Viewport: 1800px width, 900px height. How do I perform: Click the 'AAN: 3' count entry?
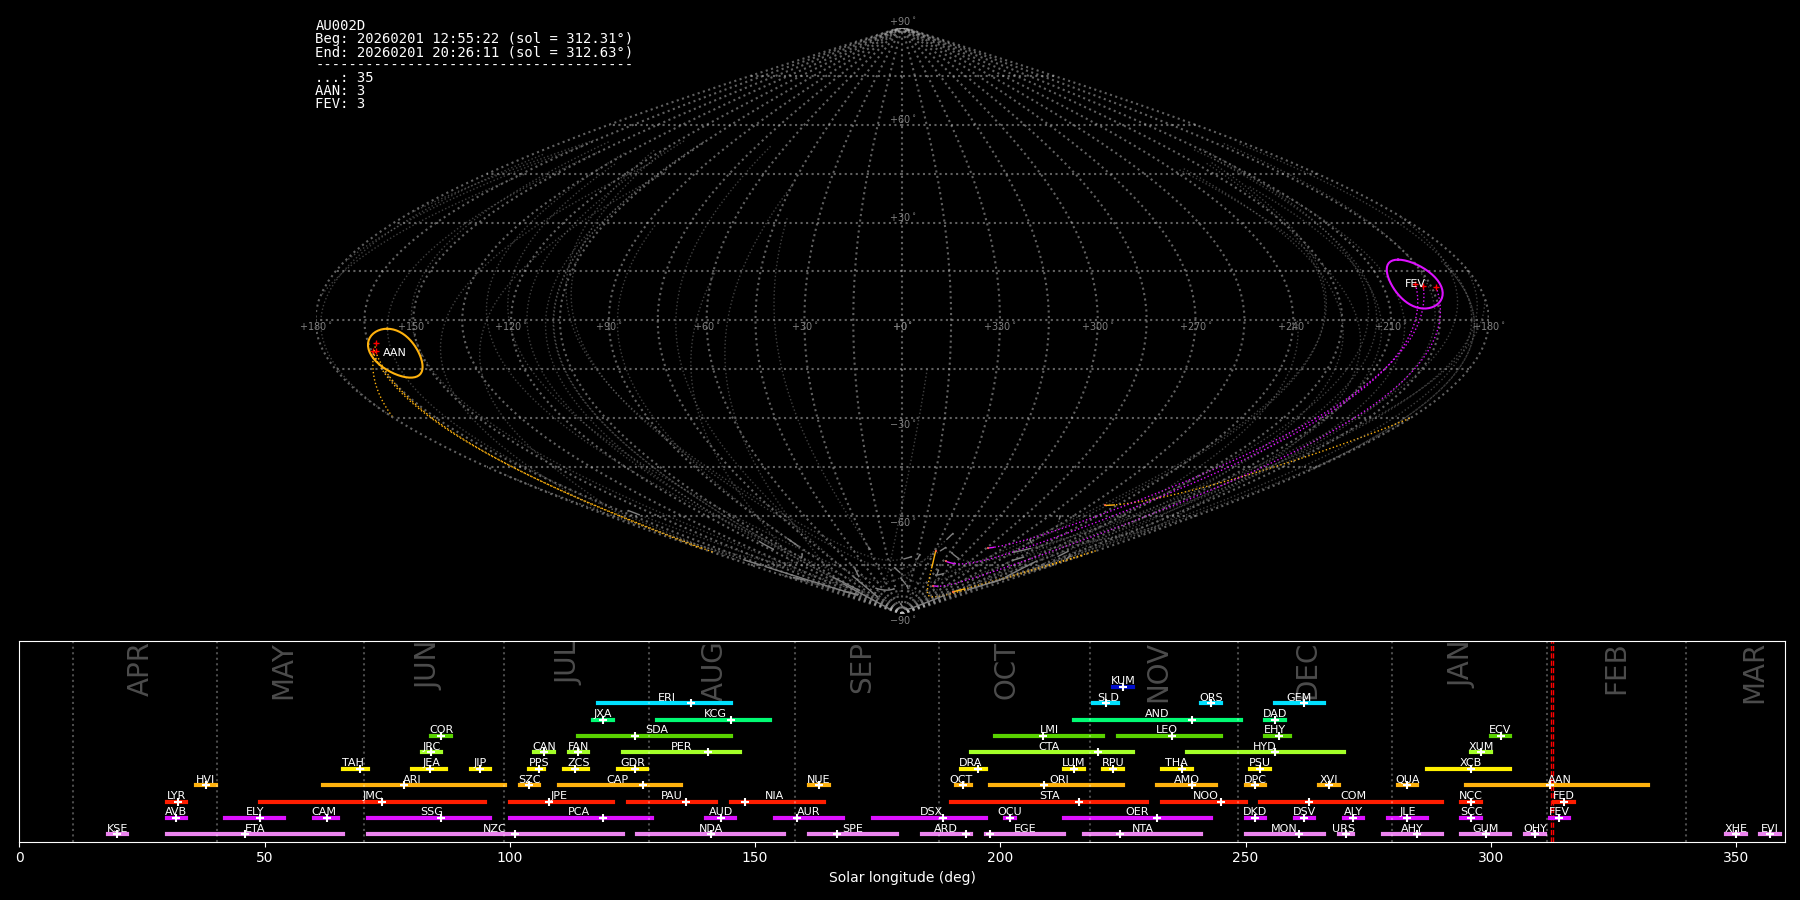click(340, 91)
